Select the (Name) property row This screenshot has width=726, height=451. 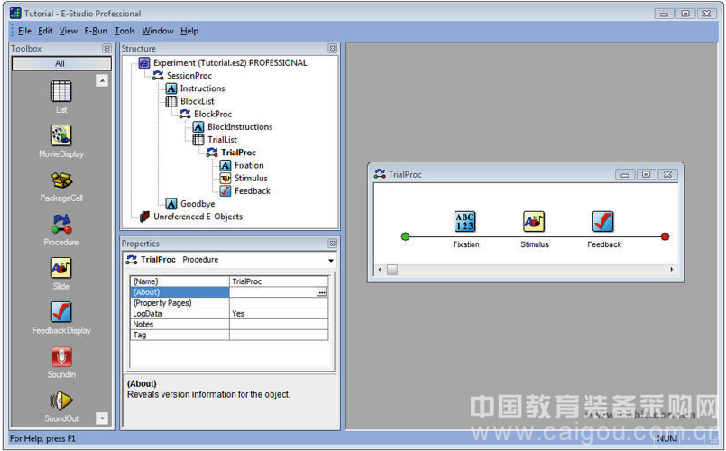click(x=230, y=281)
